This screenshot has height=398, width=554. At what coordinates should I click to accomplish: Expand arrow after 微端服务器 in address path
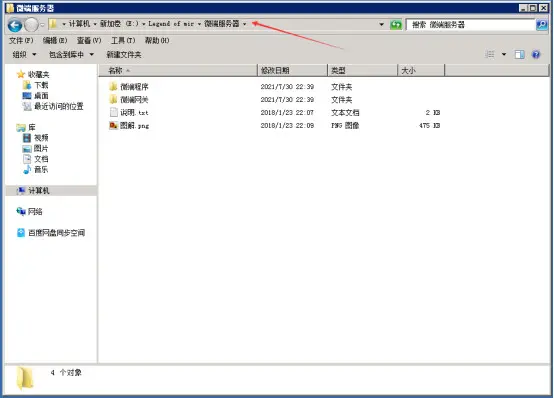[244, 24]
